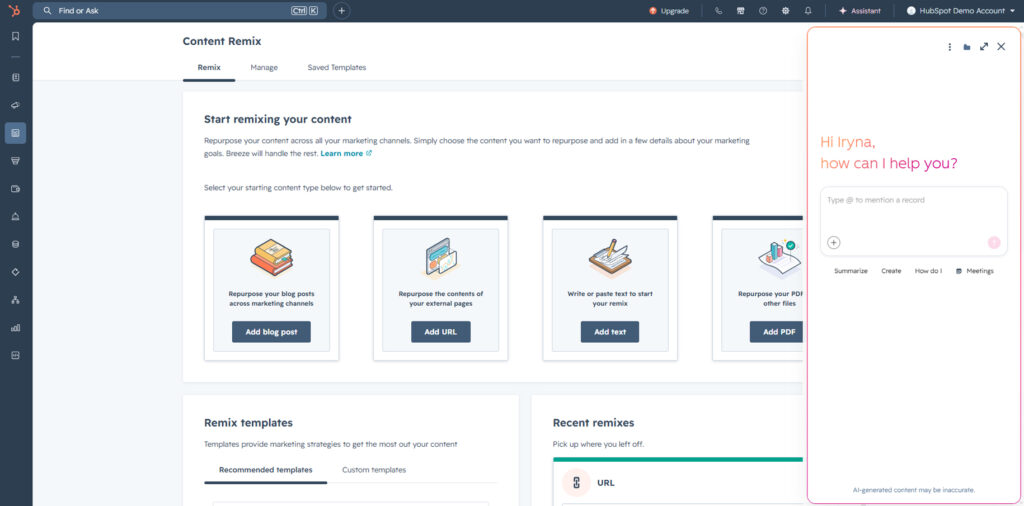Open the Settings gear icon

click(786, 10)
